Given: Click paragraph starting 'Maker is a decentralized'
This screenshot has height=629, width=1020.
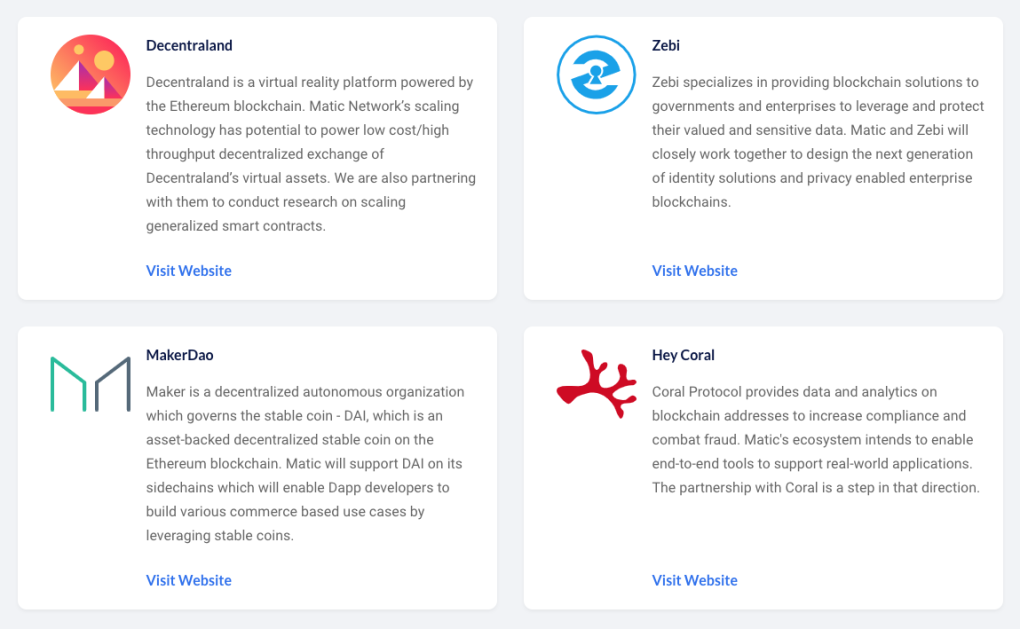Looking at the screenshot, I should point(305,464).
